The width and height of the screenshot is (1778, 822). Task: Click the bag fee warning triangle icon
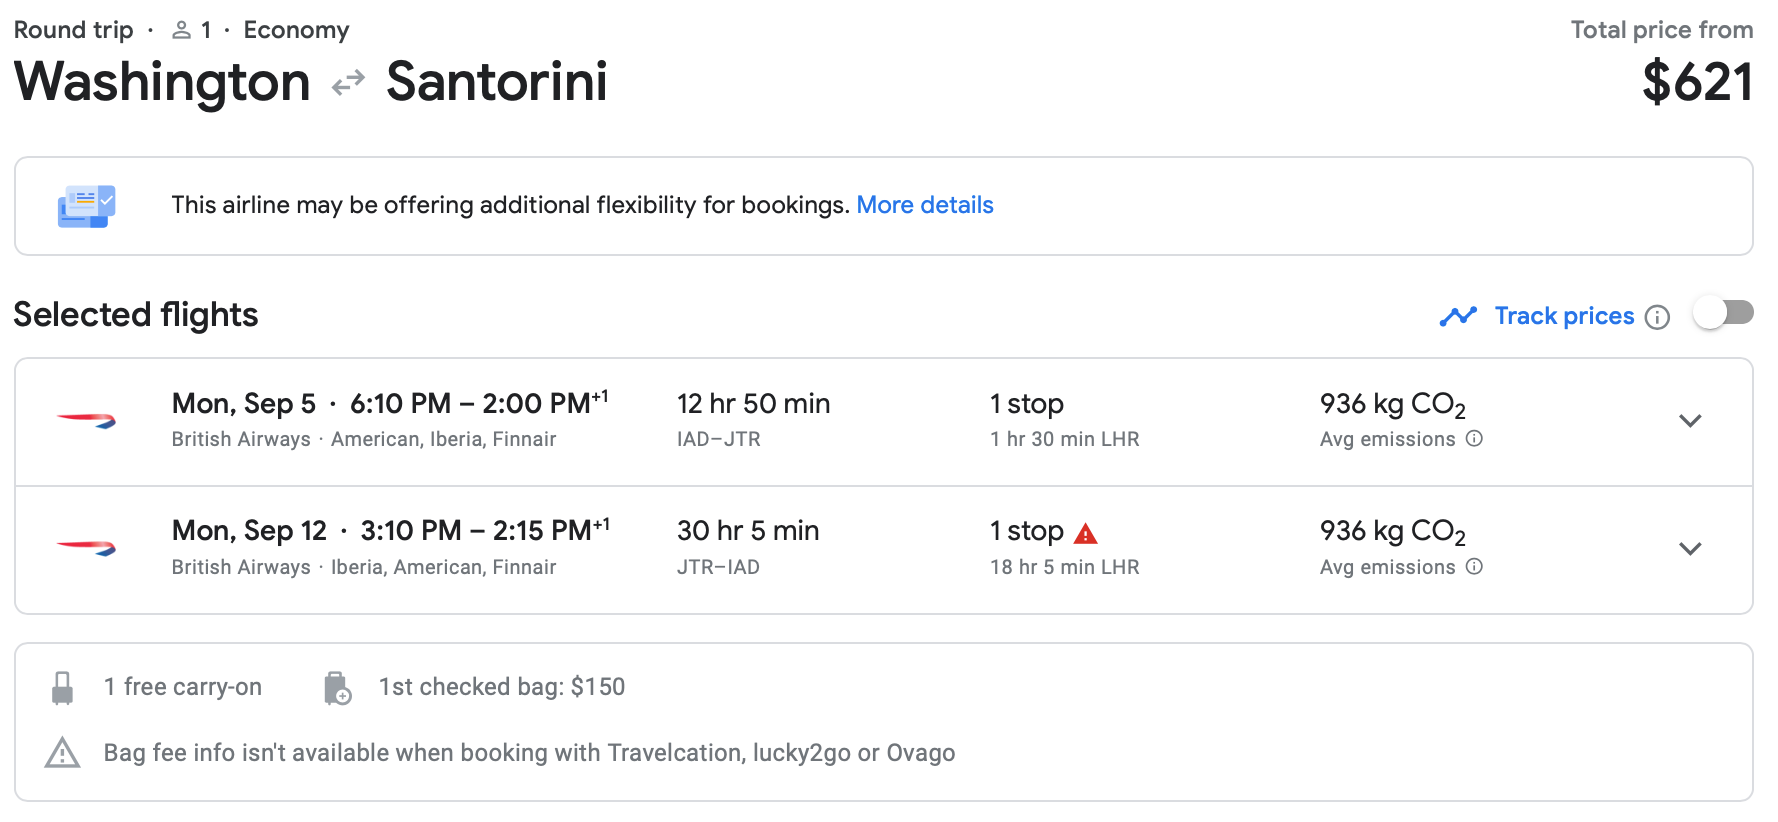(62, 753)
